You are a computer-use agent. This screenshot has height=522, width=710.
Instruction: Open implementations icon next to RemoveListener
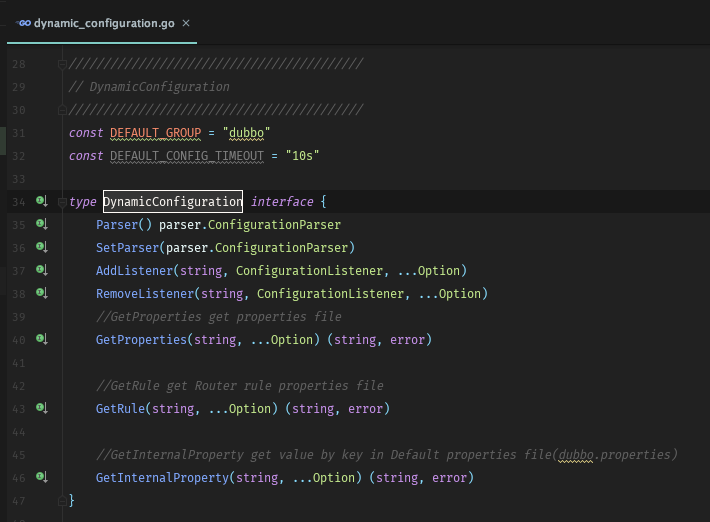click(42, 293)
